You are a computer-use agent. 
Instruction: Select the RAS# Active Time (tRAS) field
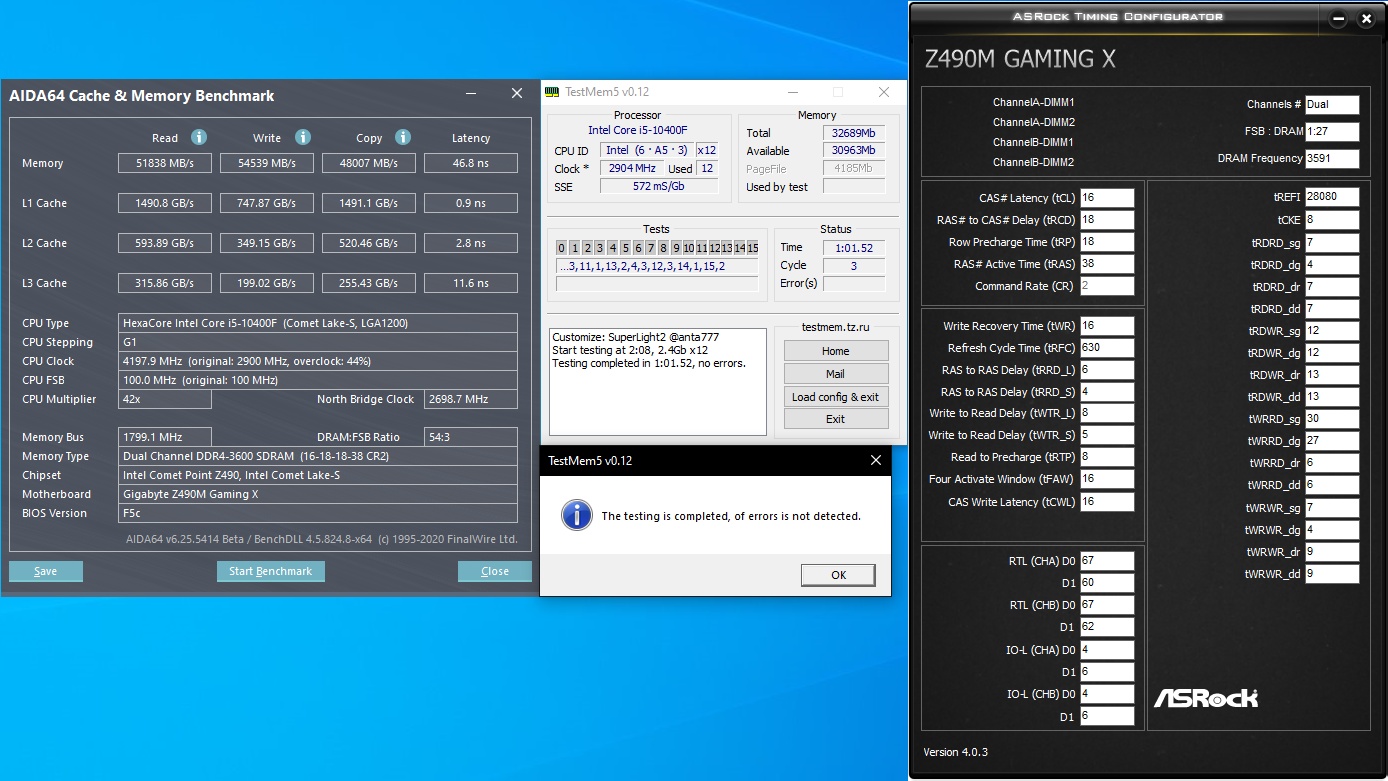pyautogui.click(x=1107, y=264)
